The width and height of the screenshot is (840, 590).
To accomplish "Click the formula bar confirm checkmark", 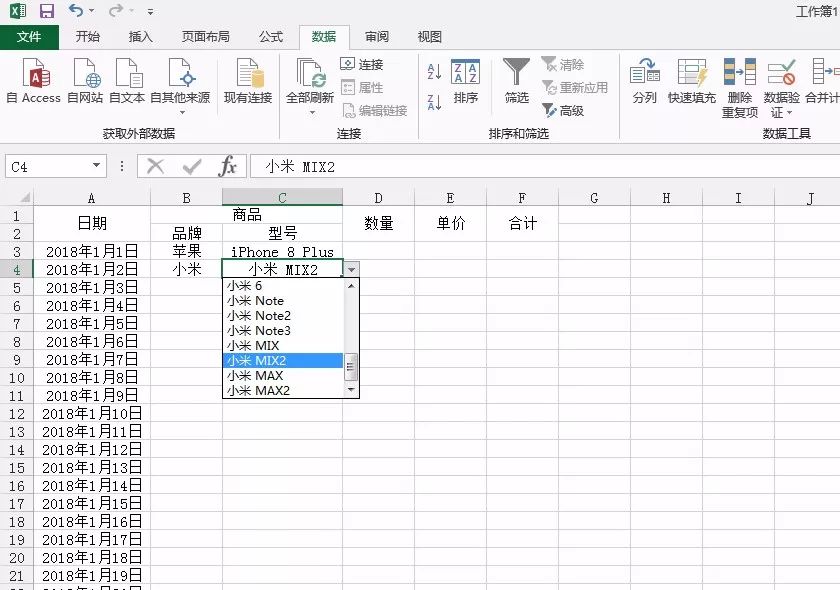I will (x=191, y=166).
